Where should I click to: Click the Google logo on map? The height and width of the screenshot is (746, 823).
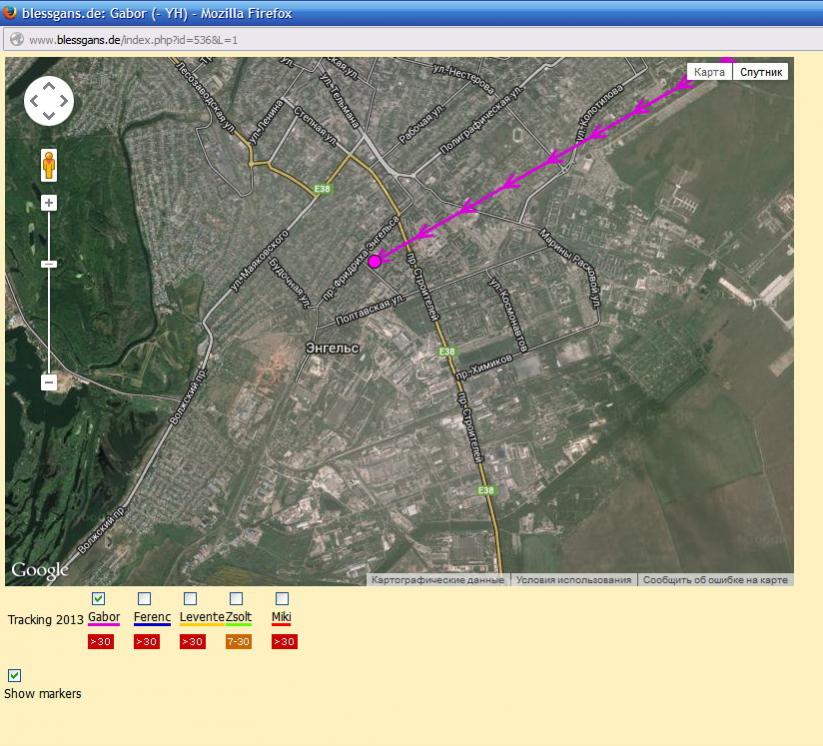[40, 570]
